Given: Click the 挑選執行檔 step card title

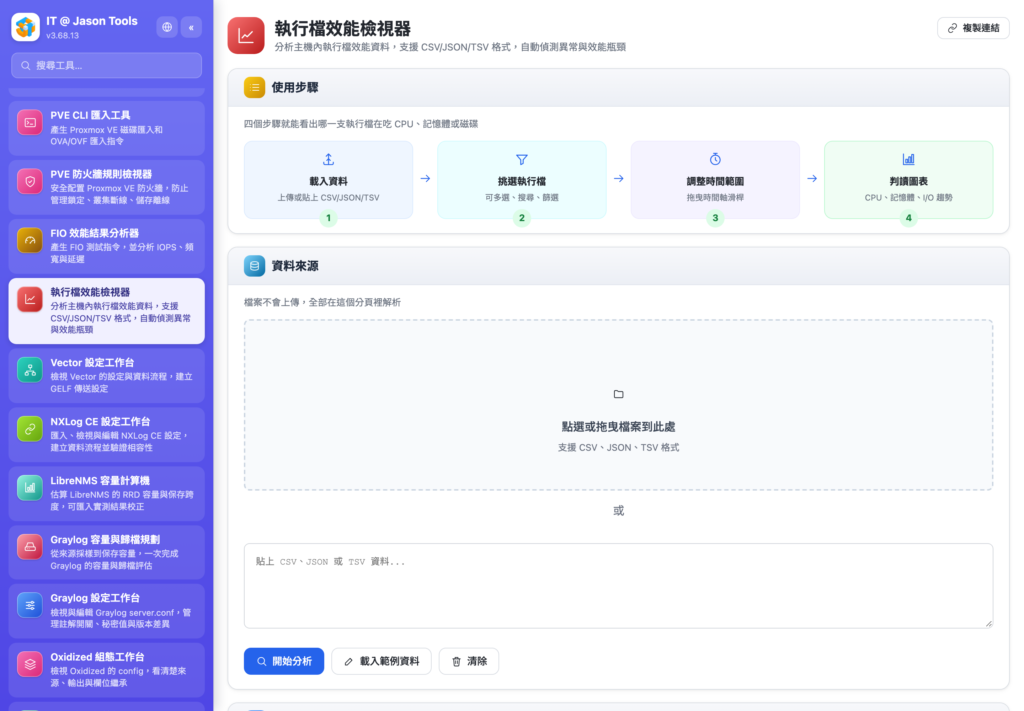Looking at the screenshot, I should (x=522, y=182).
